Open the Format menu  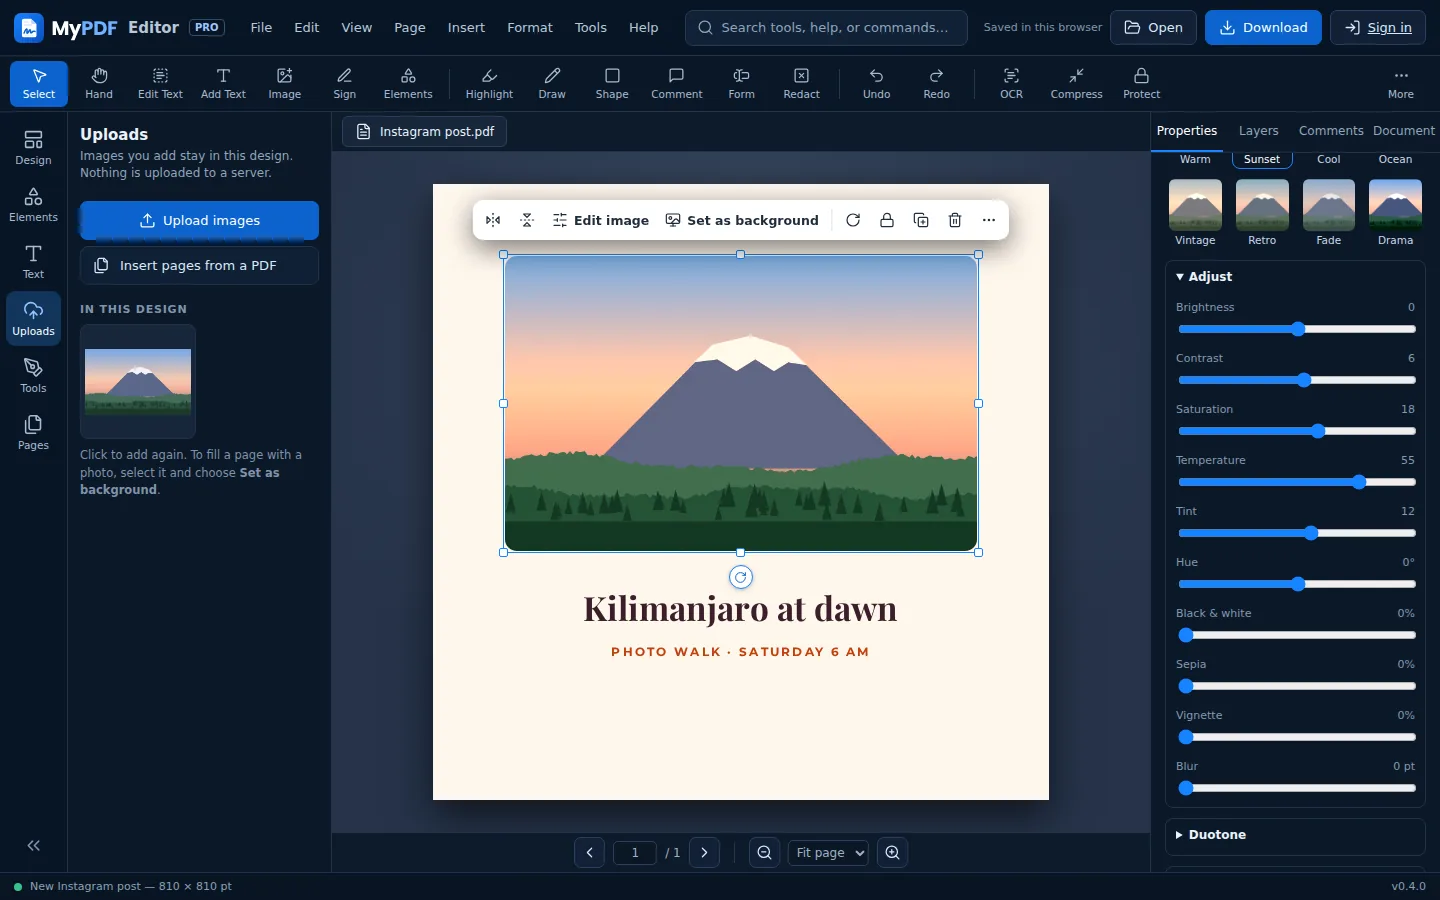pyautogui.click(x=530, y=28)
